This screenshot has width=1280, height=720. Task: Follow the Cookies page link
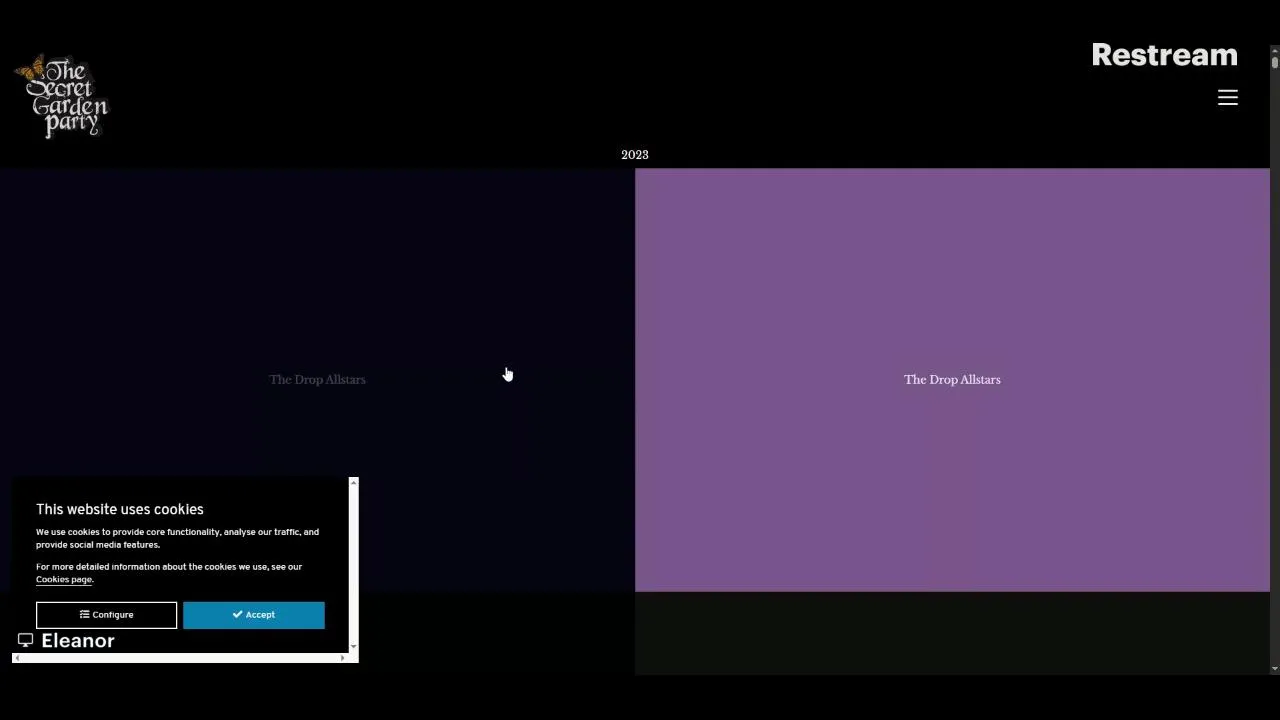point(64,579)
